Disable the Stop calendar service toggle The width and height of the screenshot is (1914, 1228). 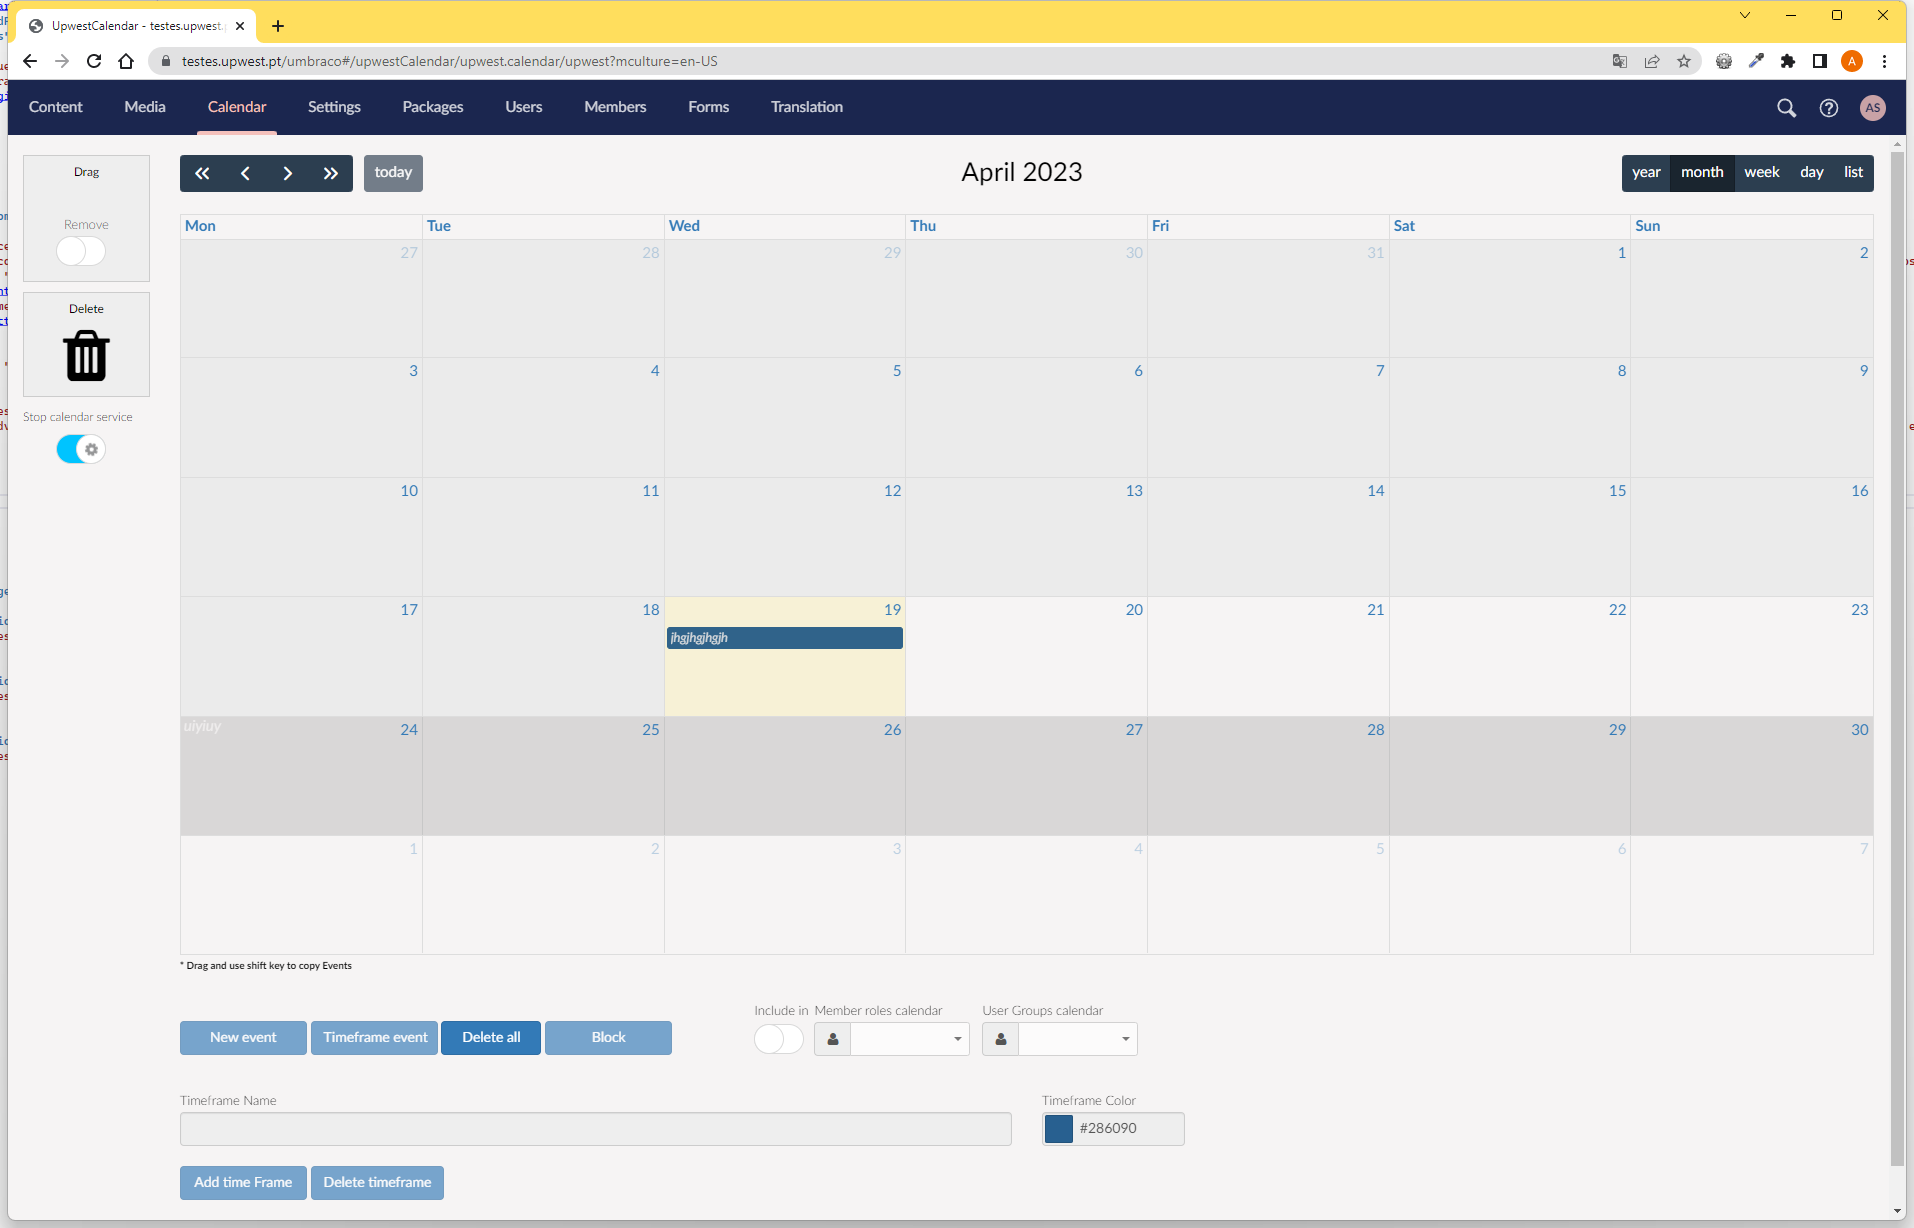pos(81,449)
